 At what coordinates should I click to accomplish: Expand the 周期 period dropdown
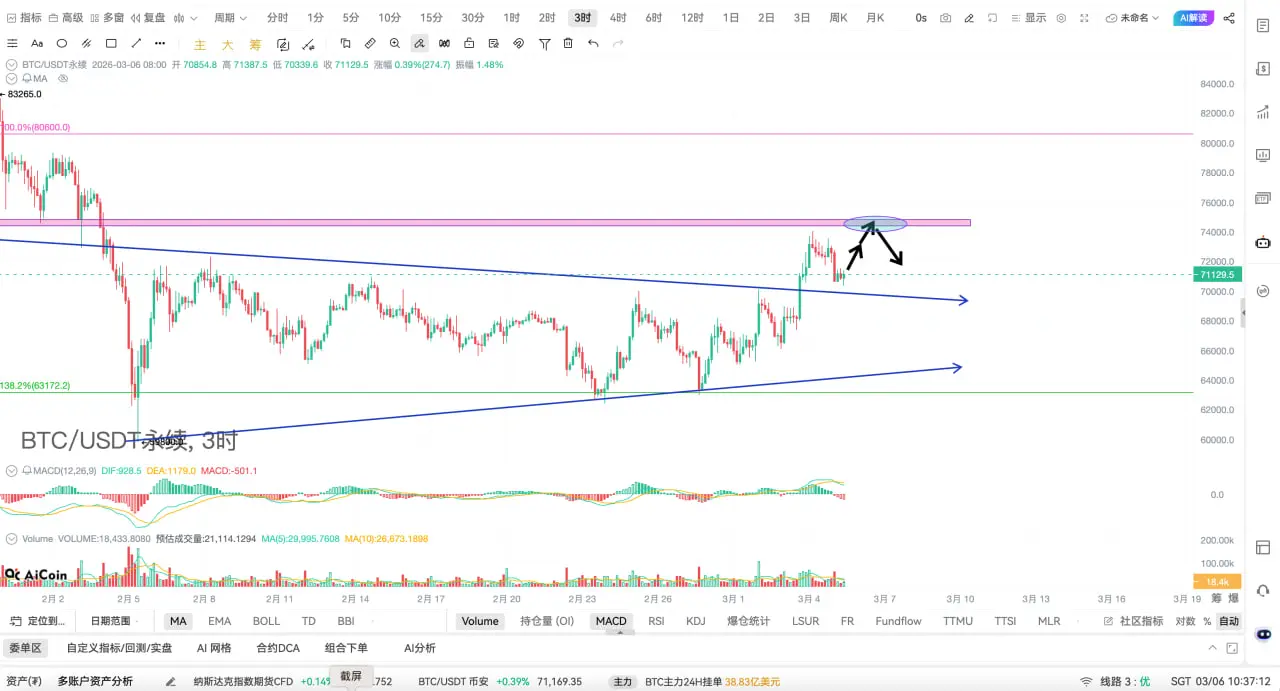click(x=231, y=18)
